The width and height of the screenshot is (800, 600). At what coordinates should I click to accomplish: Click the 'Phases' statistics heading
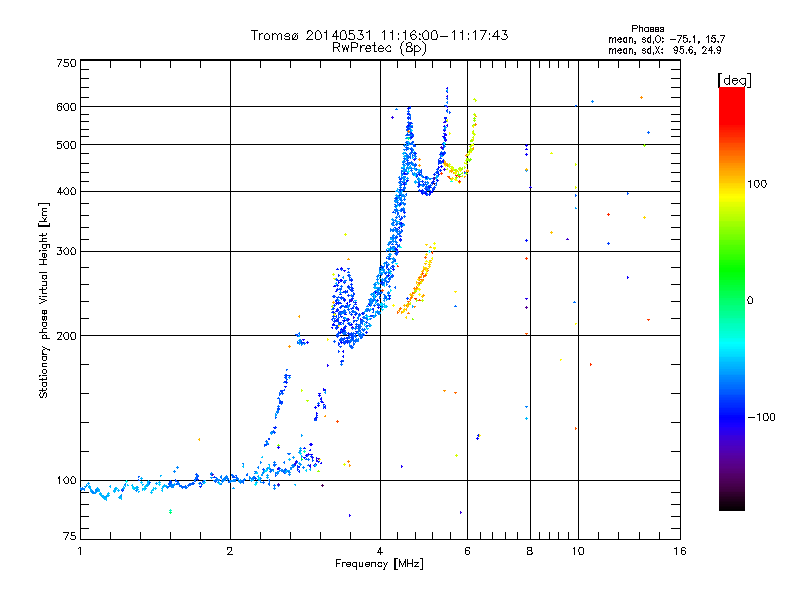pyautogui.click(x=647, y=29)
